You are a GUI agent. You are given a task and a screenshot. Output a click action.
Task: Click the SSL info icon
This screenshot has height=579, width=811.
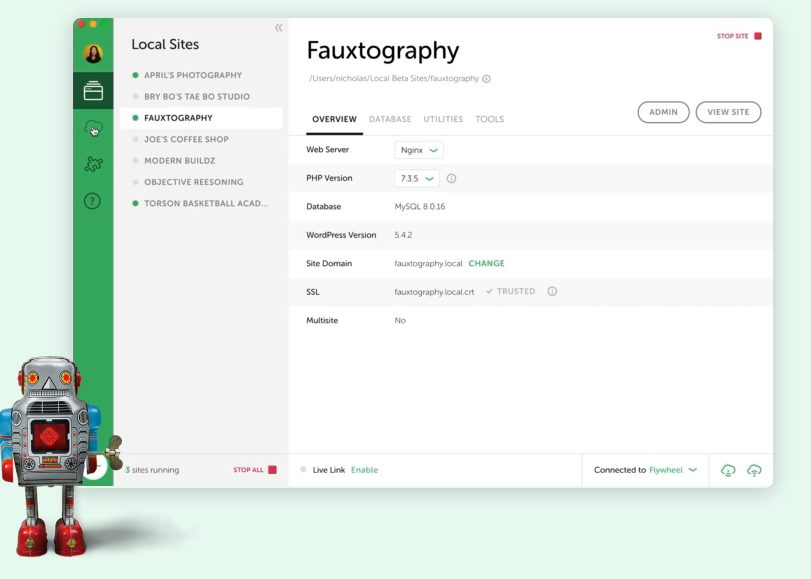click(552, 291)
